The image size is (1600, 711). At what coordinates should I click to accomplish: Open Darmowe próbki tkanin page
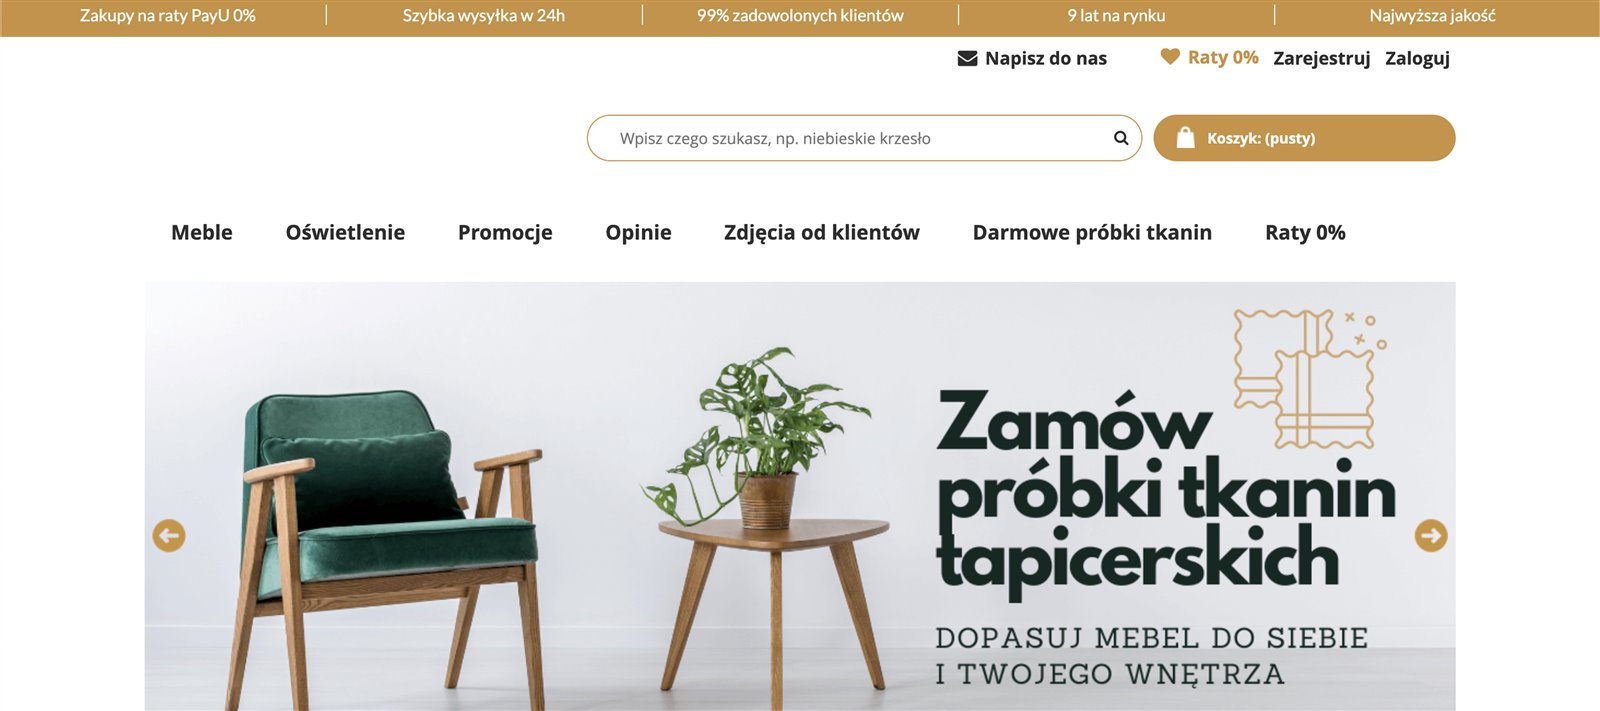point(1092,233)
